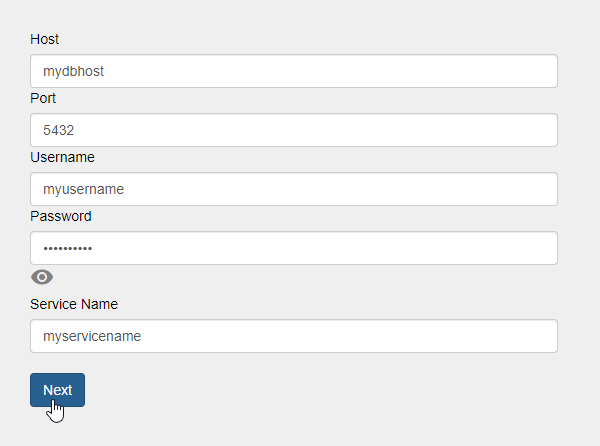Click the Host label text

click(45, 39)
